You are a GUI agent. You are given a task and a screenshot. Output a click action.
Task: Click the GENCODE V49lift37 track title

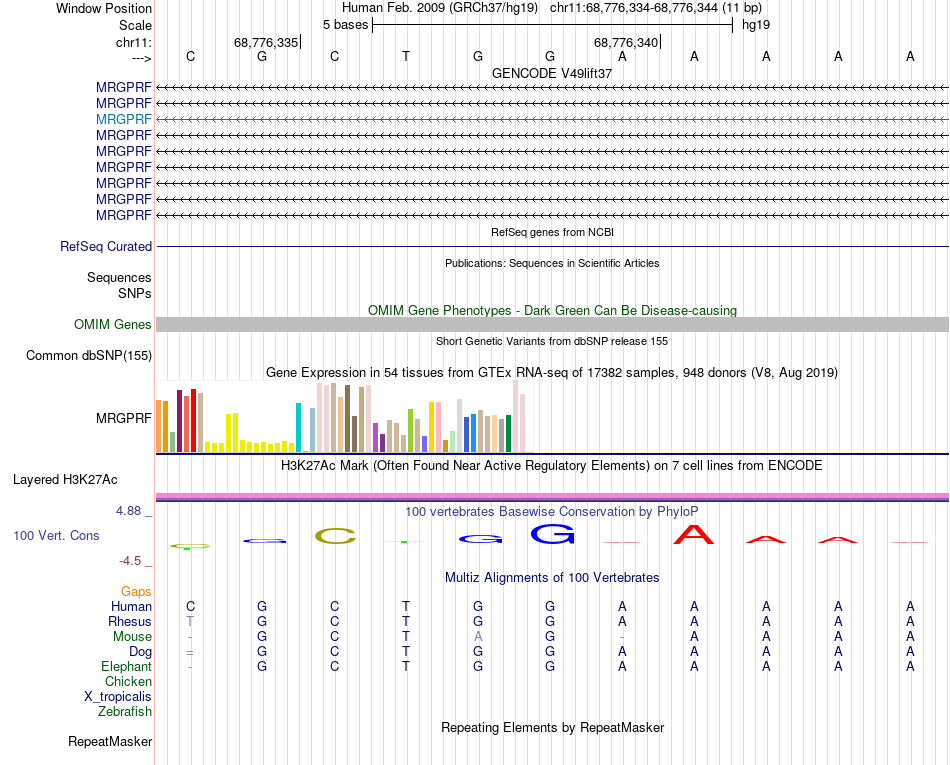(x=552, y=73)
